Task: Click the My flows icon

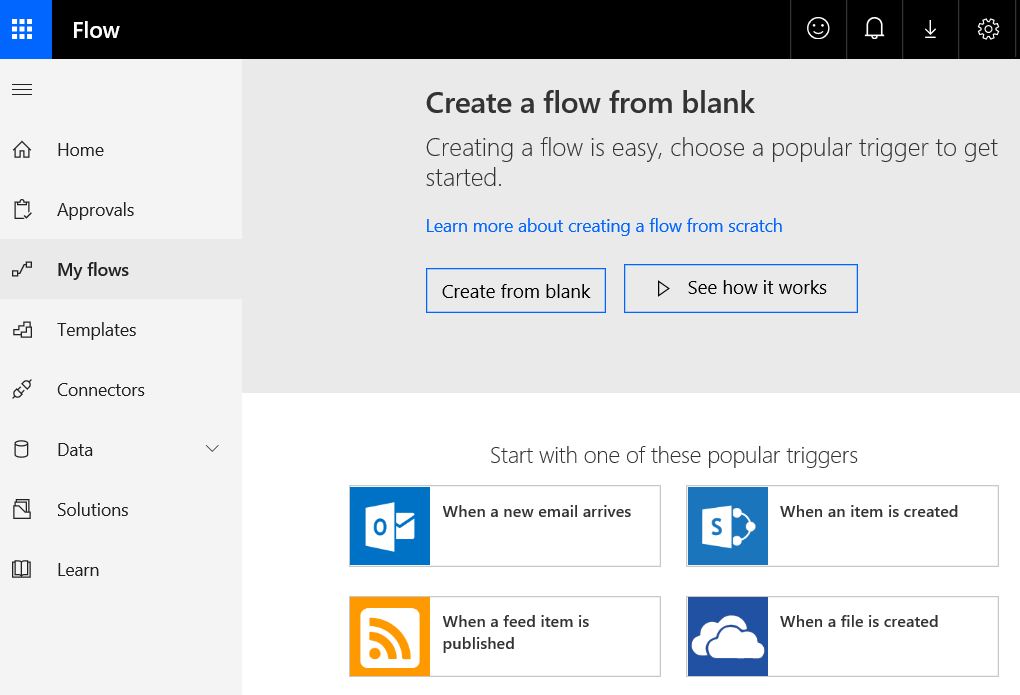Action: [22, 269]
